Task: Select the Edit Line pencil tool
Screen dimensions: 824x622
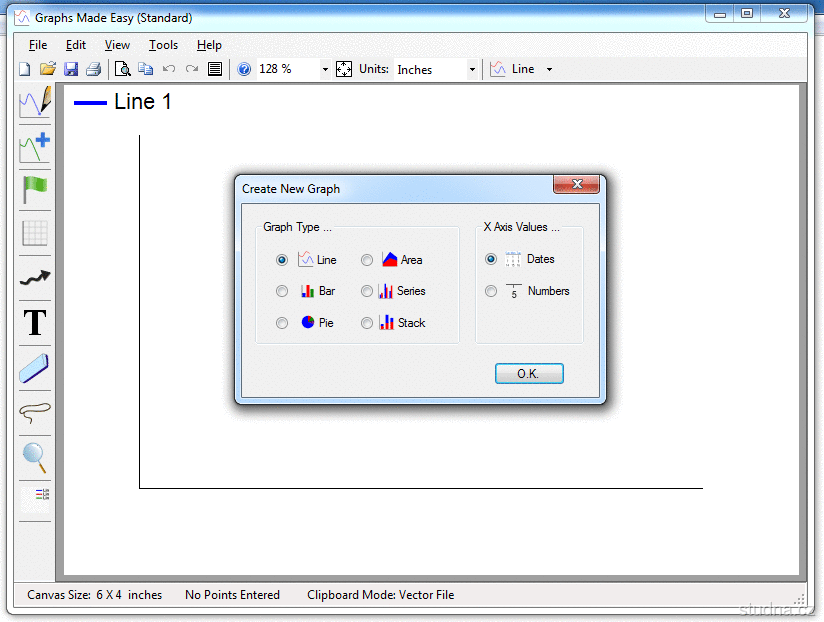Action: click(x=35, y=101)
